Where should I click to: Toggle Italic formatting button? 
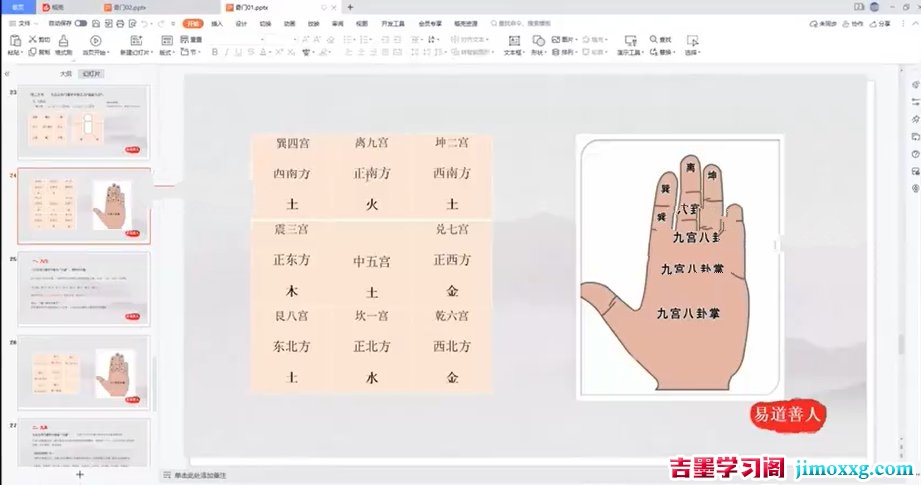227,52
